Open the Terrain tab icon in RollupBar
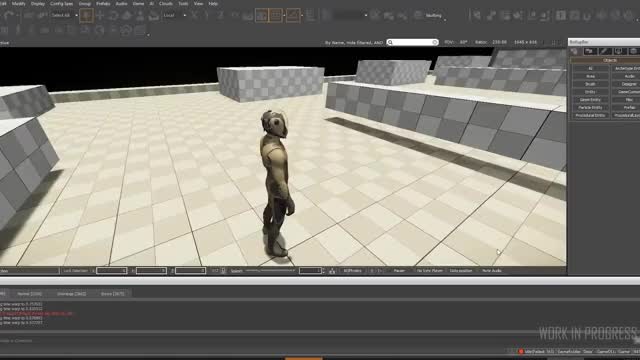Image resolution: width=640 pixels, height=360 pixels. [x=589, y=51]
